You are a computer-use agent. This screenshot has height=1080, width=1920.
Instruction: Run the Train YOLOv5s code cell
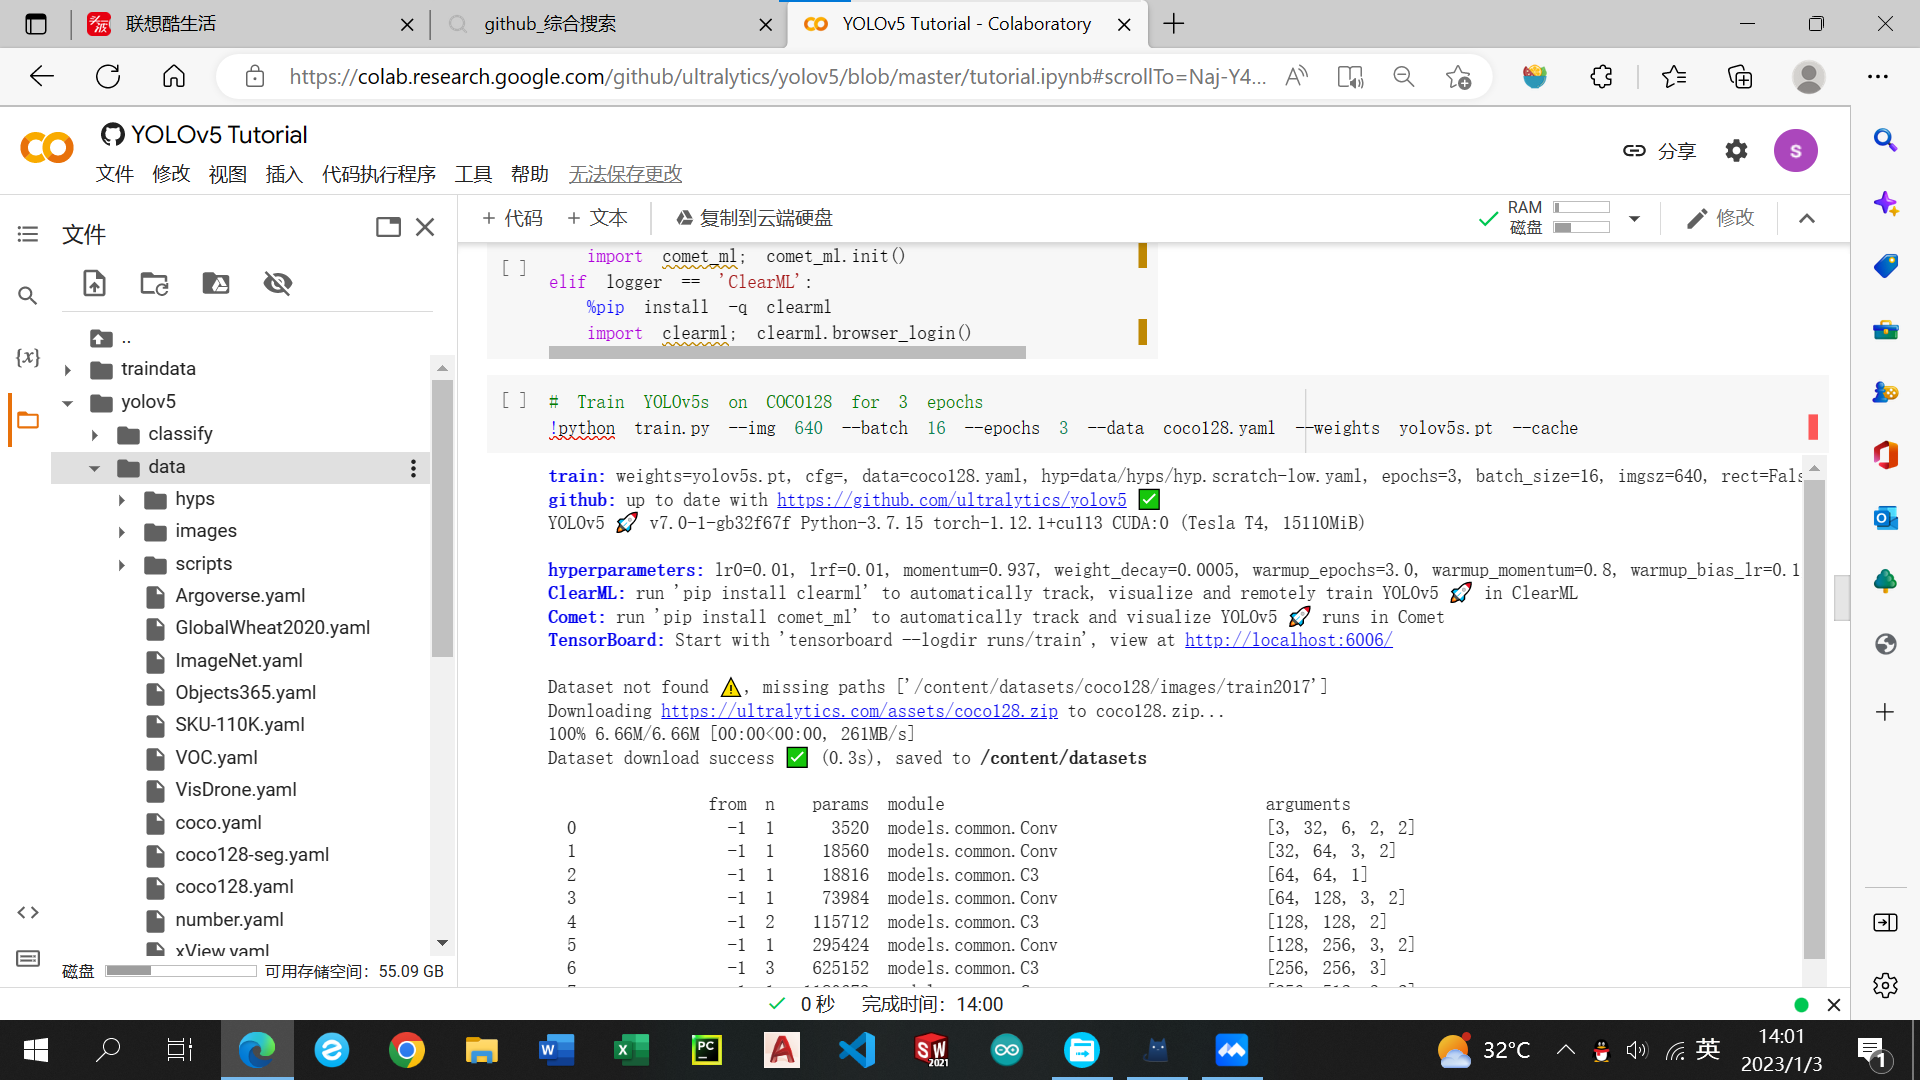click(514, 401)
